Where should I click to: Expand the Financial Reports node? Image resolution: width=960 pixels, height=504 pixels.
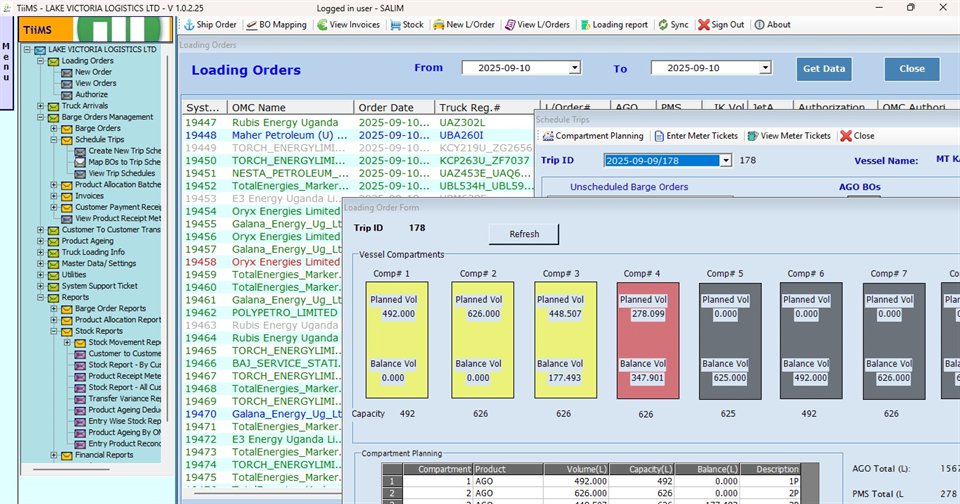coord(54,455)
